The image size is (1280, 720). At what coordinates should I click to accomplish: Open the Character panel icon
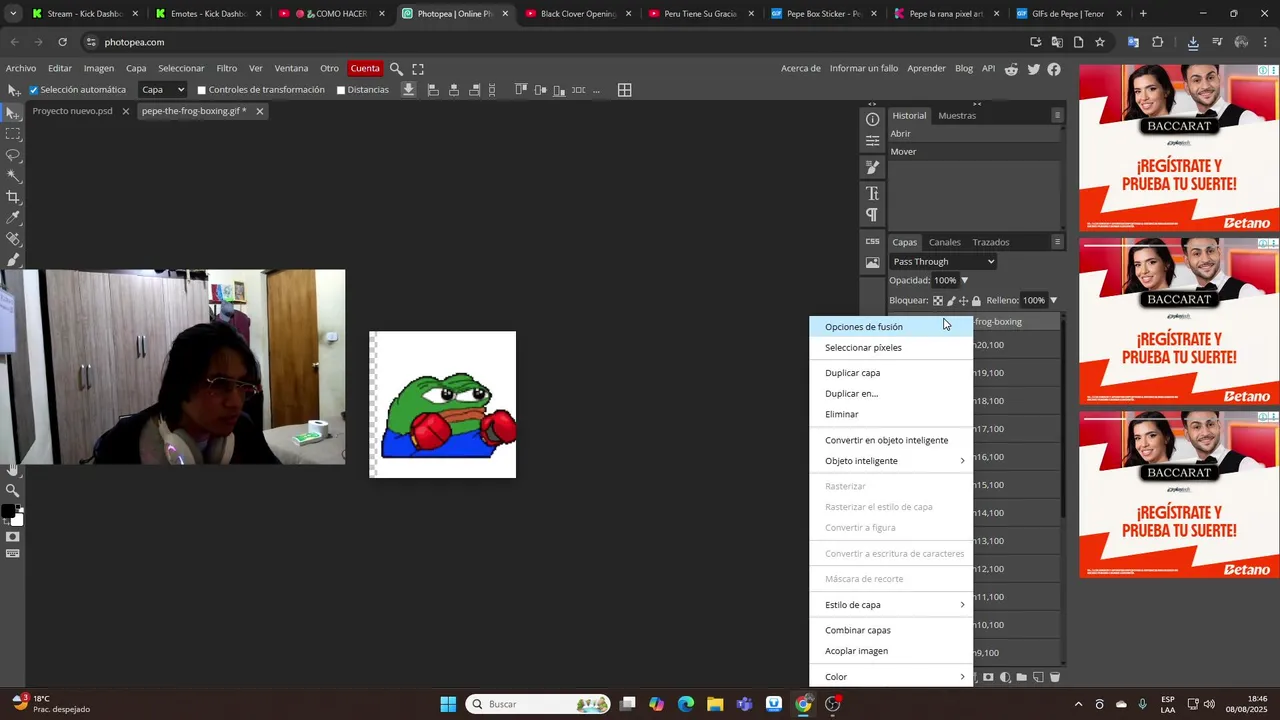pyautogui.click(x=872, y=193)
